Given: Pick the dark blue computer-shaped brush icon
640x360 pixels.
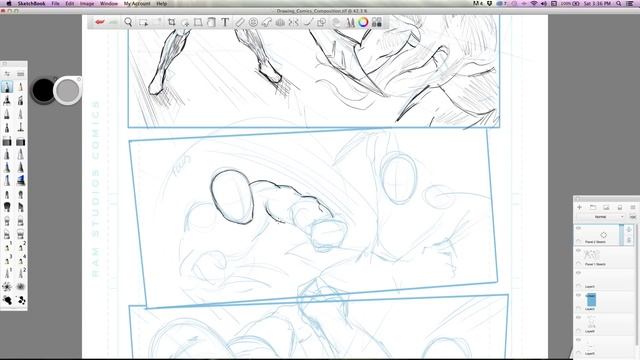Looking at the screenshot, I should tap(21, 180).
